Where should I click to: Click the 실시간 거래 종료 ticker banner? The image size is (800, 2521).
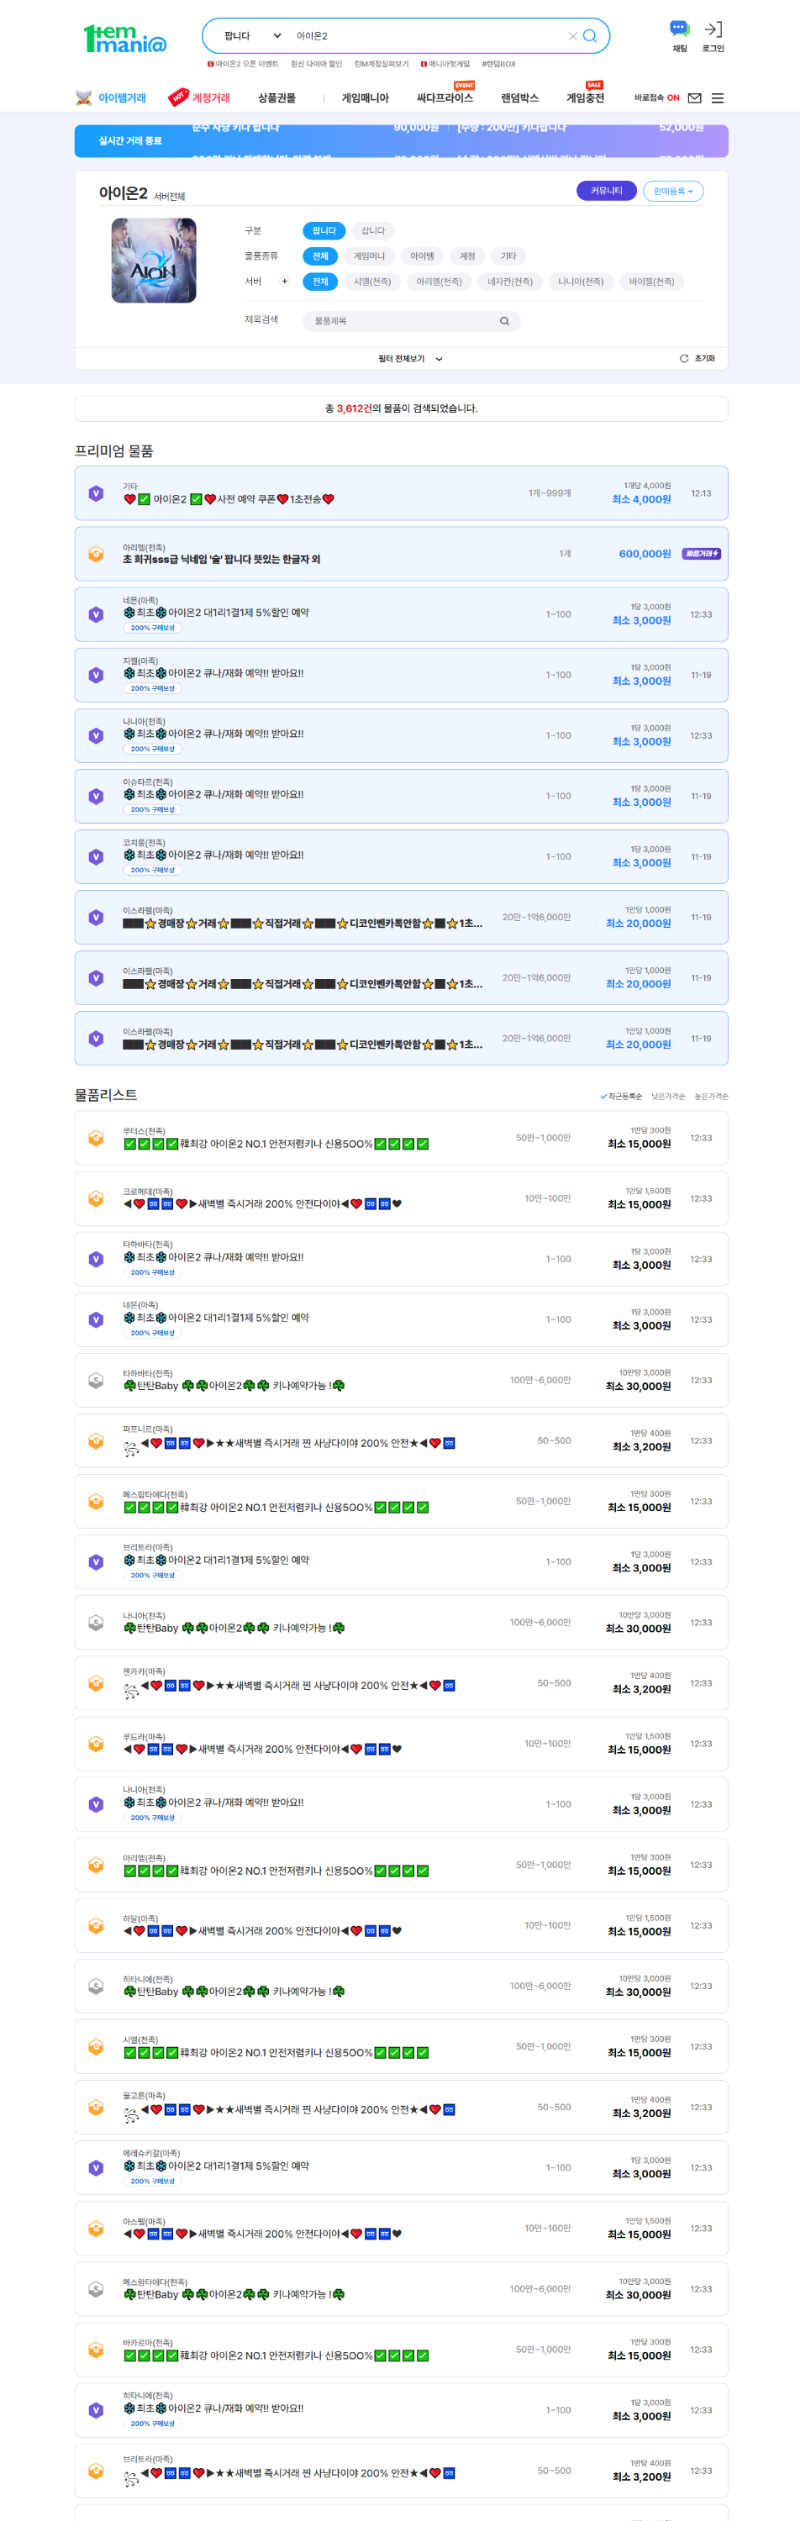pyautogui.click(x=401, y=141)
